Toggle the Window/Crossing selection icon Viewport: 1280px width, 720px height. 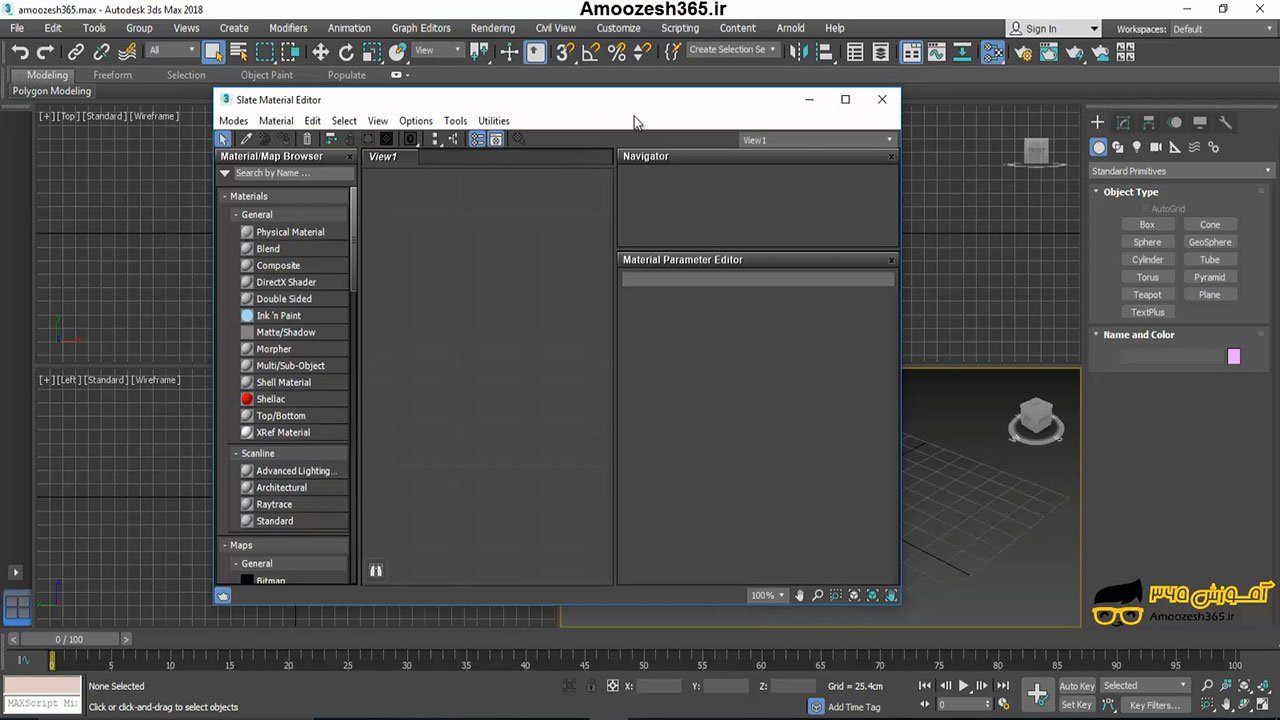290,52
